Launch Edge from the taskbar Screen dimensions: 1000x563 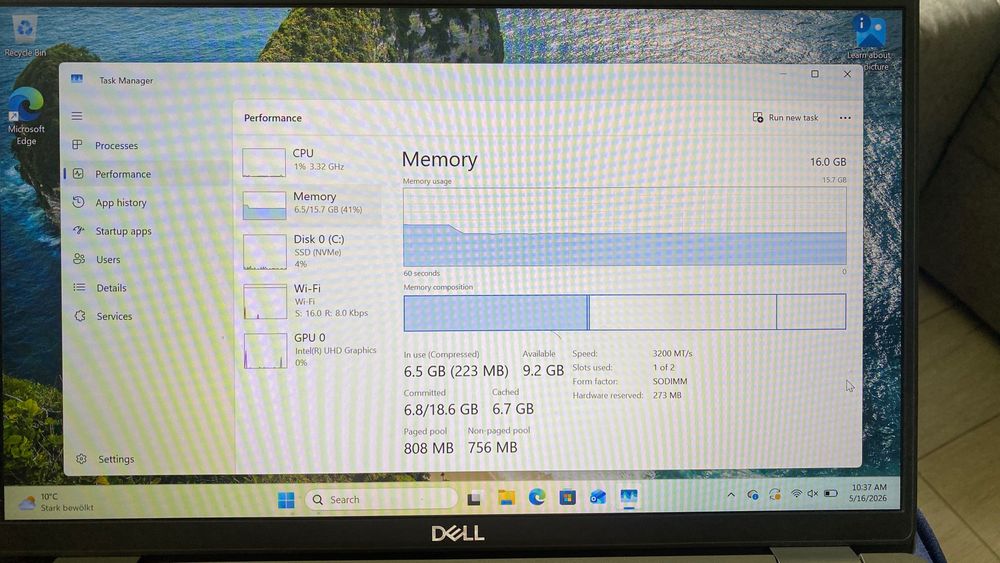[x=537, y=497]
